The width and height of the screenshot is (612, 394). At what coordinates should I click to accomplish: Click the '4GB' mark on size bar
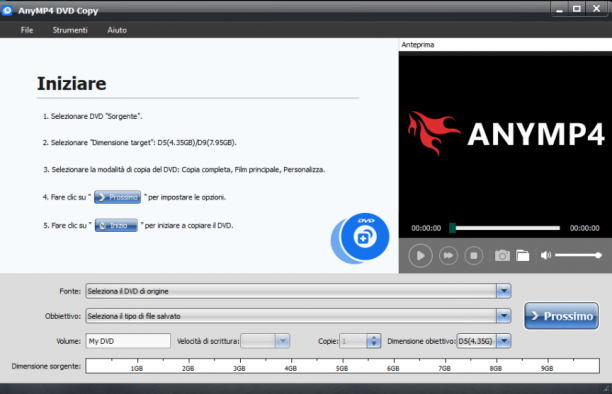(x=291, y=368)
